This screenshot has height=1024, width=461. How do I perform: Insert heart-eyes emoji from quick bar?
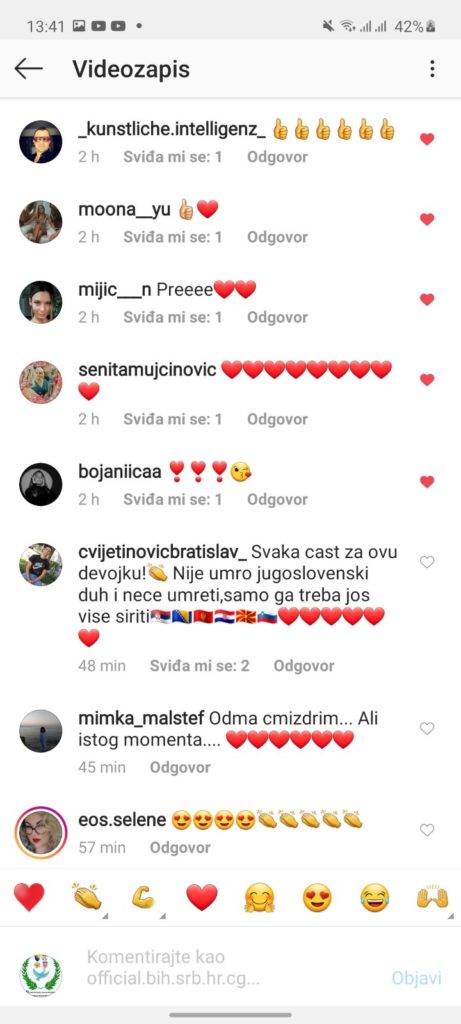point(317,897)
